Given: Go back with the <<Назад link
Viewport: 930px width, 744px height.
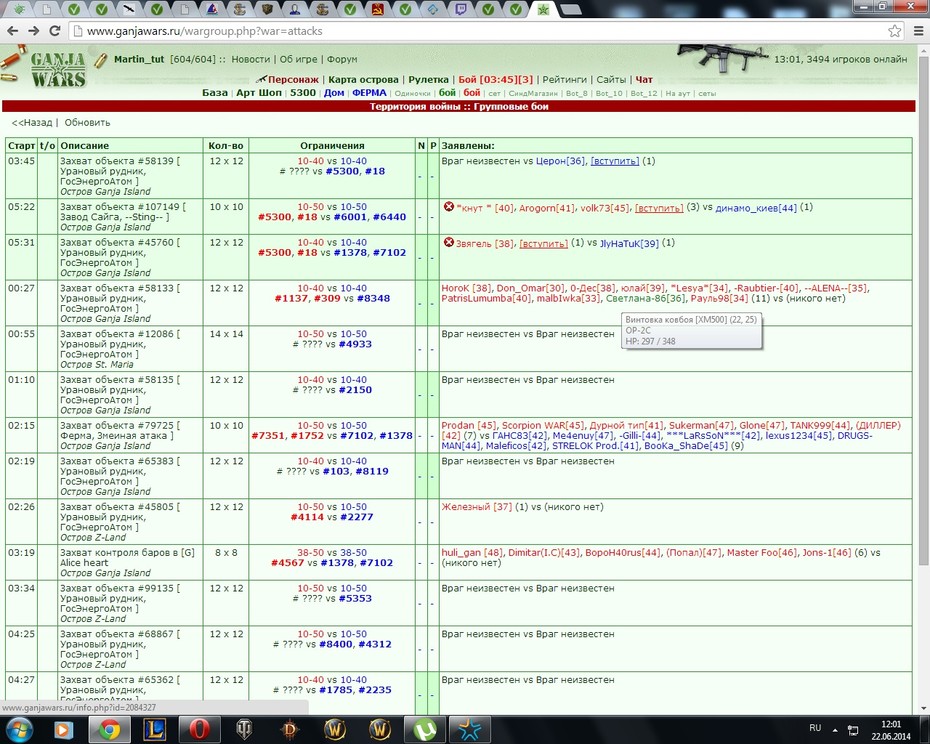Looking at the screenshot, I should click(32, 123).
